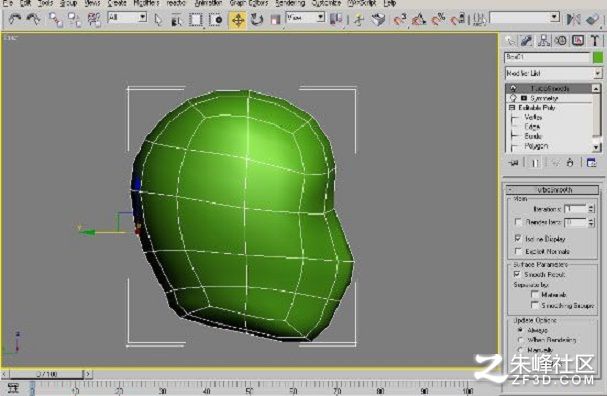Click the Undo arrow icon
607x396 pixels.
(15, 19)
